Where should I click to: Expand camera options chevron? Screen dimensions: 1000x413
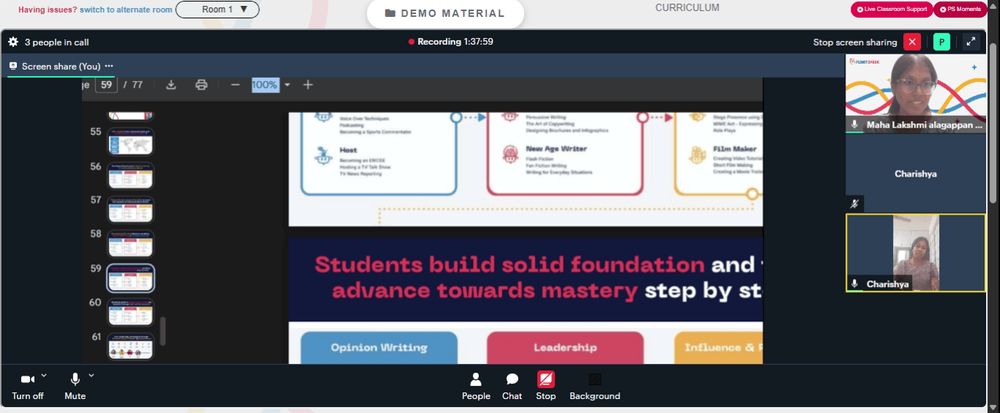tap(43, 375)
